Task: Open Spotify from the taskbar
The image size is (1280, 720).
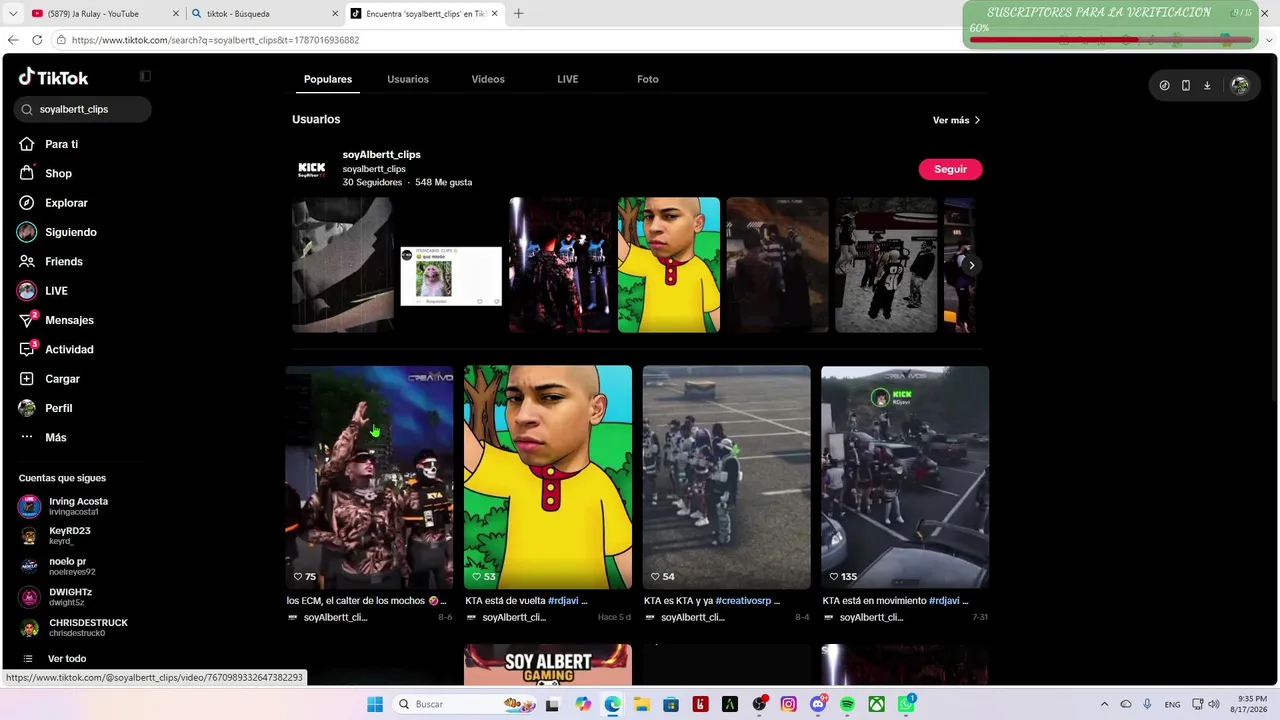Action: tap(847, 704)
